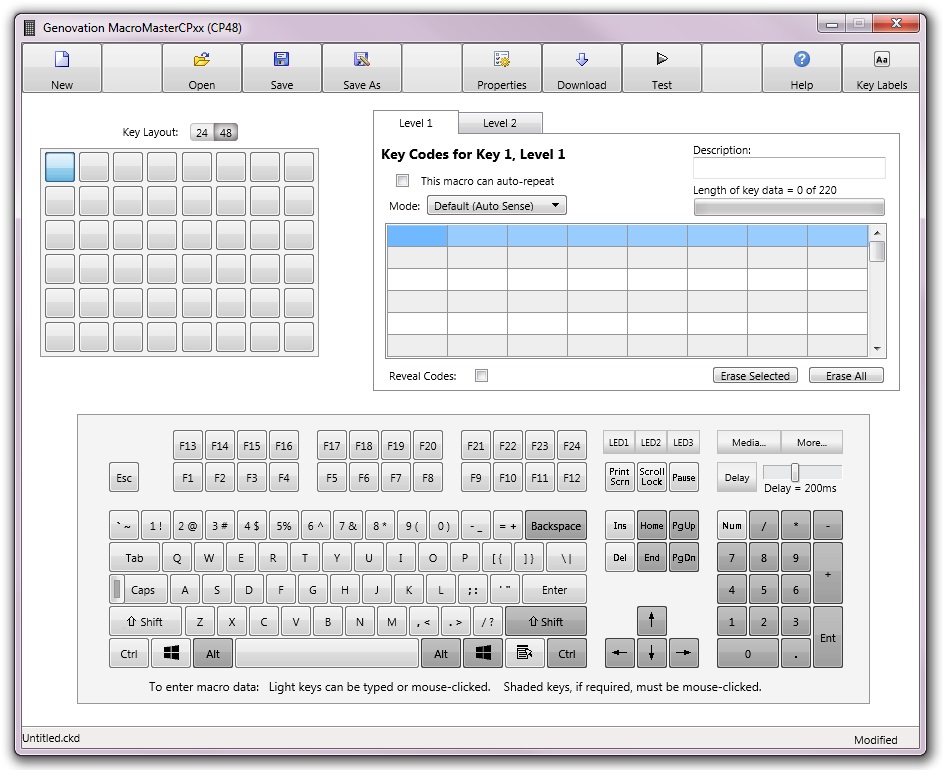Viewport: 943px width, 770px height.
Task: Open the More... key options
Action: [812, 442]
